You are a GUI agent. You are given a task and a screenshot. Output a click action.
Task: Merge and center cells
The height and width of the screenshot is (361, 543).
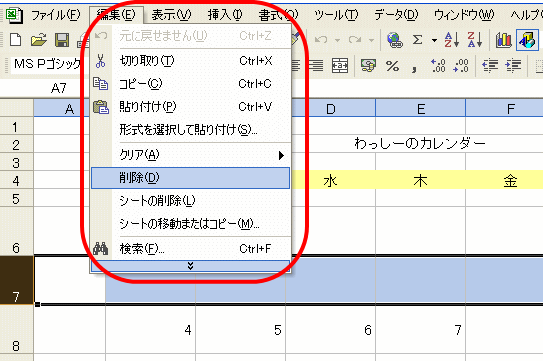pyautogui.click(x=340, y=65)
